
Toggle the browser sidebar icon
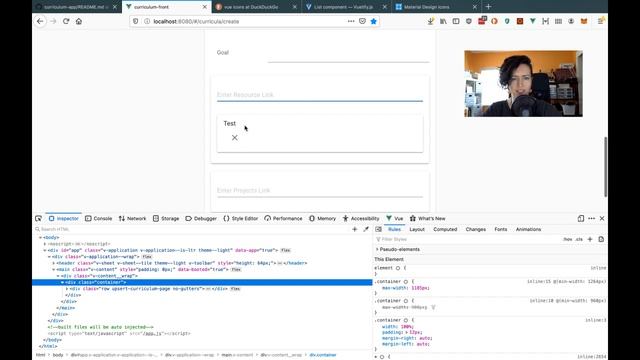pyautogui.click(x=456, y=21)
